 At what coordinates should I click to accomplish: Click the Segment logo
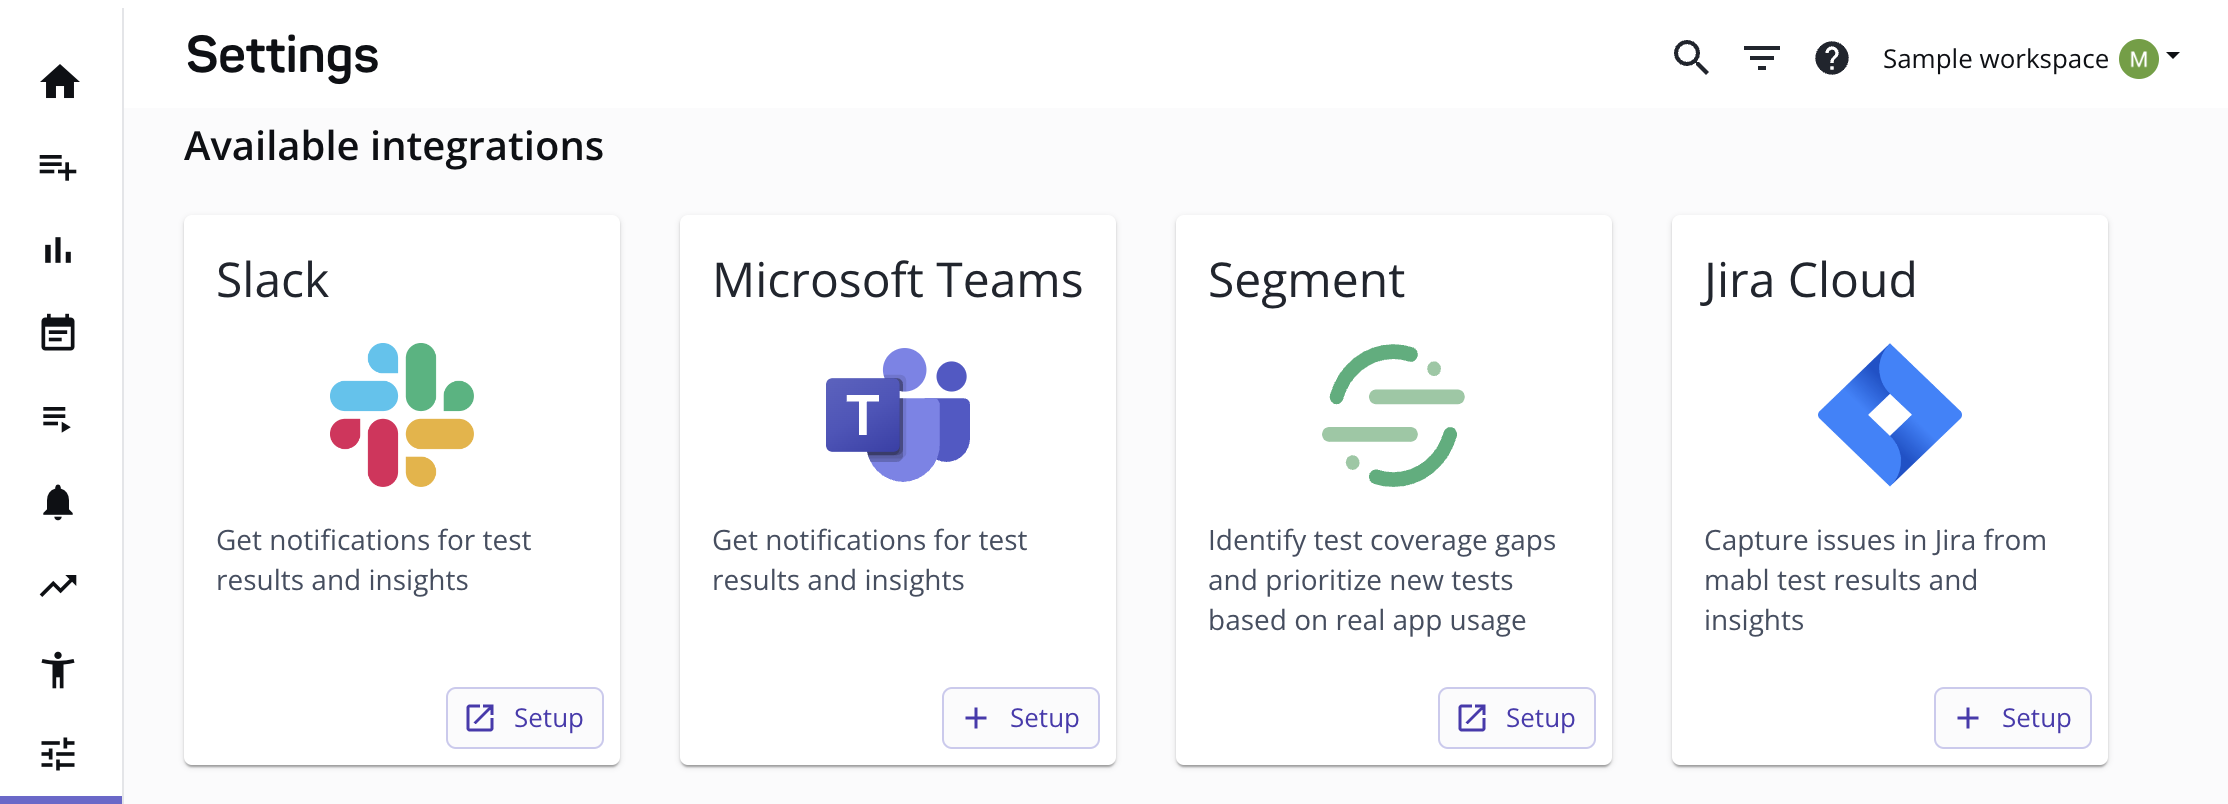point(1393,415)
